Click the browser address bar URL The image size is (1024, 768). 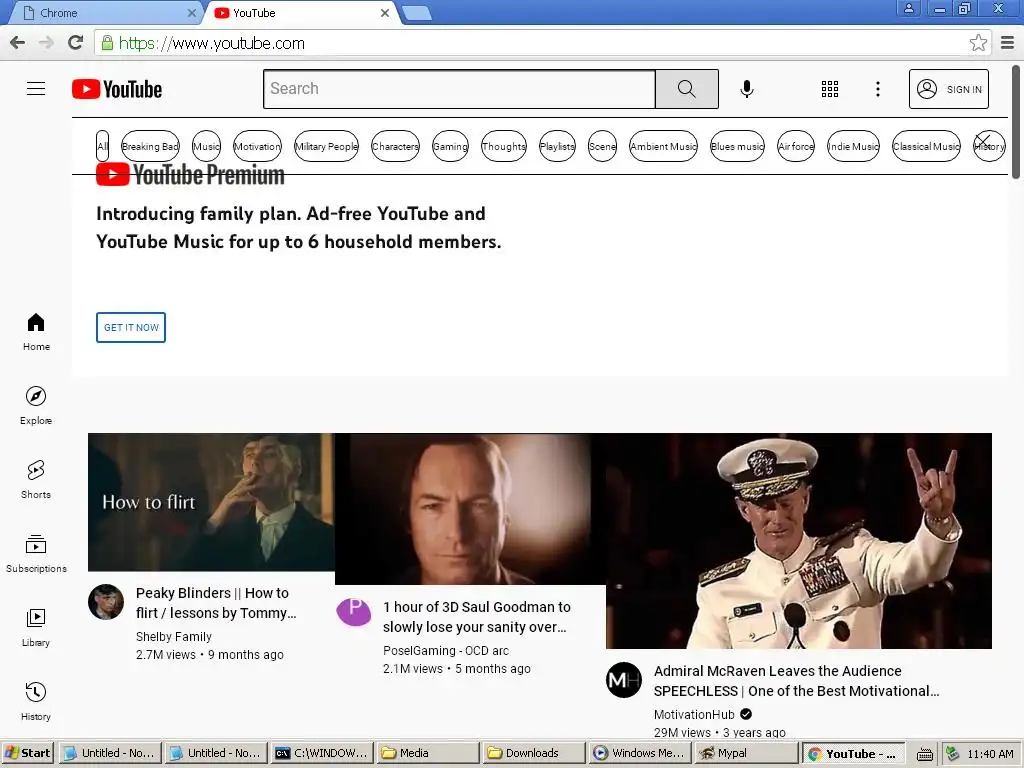coord(212,43)
